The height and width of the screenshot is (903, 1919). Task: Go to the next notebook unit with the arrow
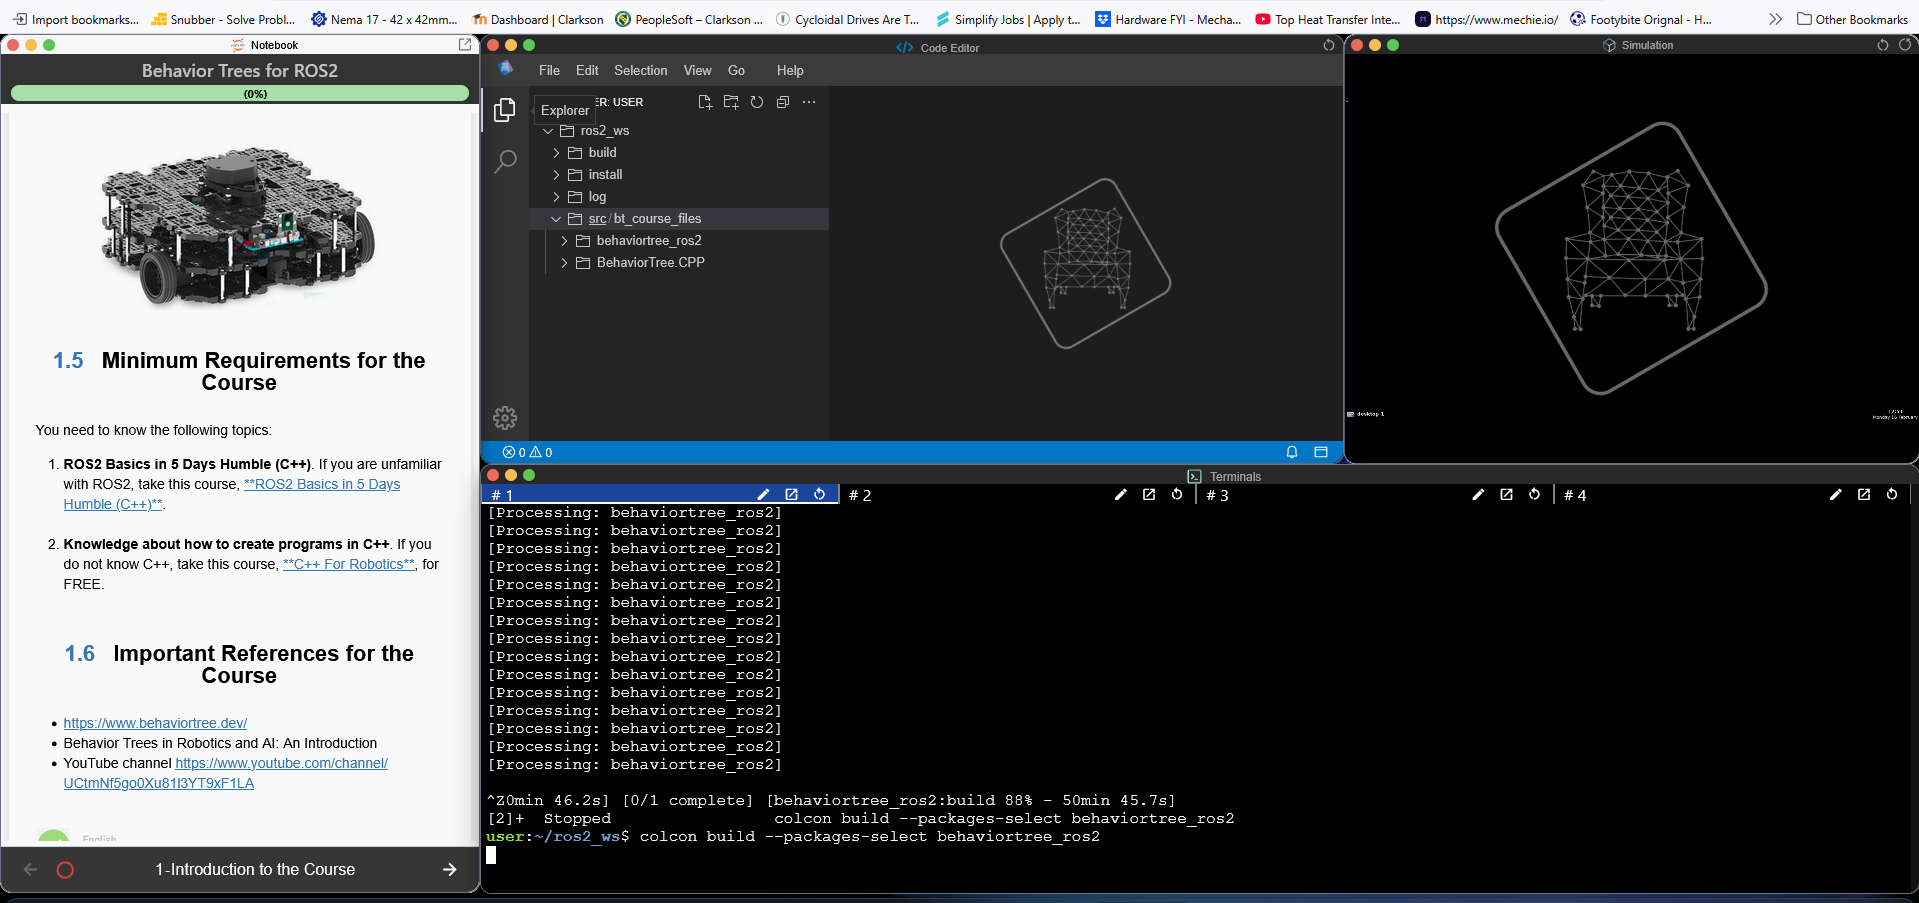pyautogui.click(x=449, y=870)
